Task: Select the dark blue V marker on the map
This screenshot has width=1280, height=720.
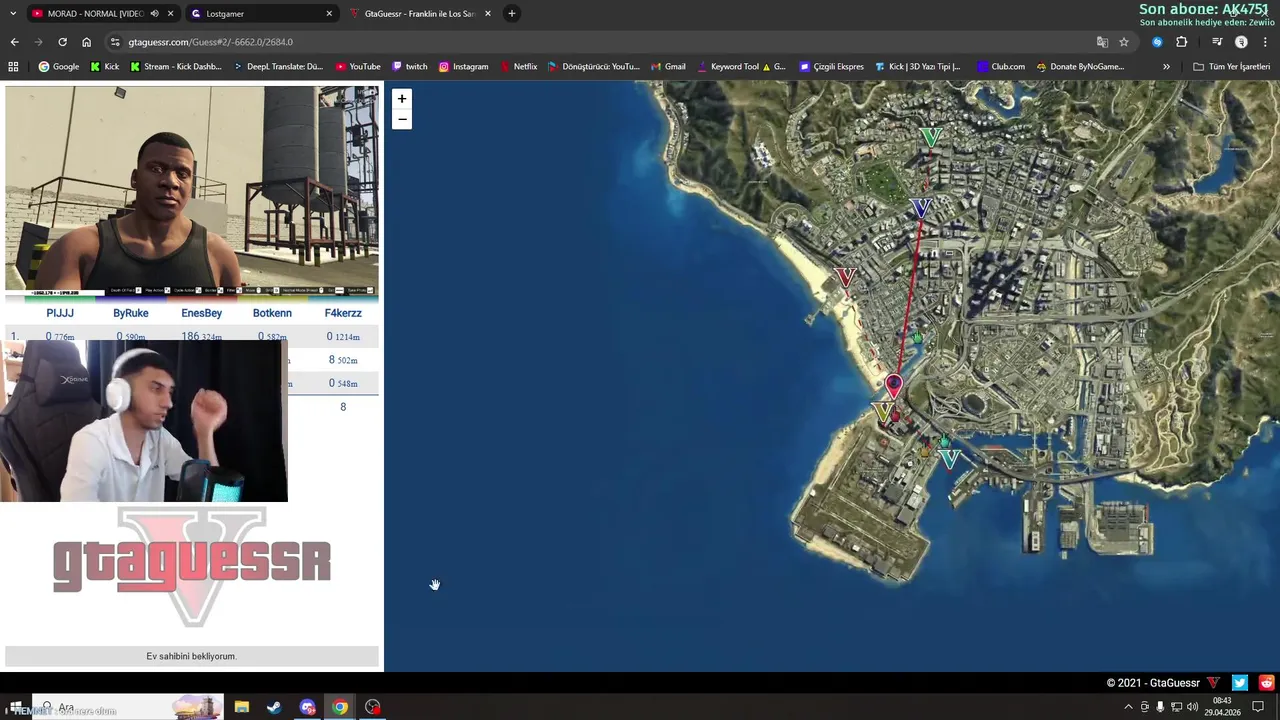Action: point(921,208)
